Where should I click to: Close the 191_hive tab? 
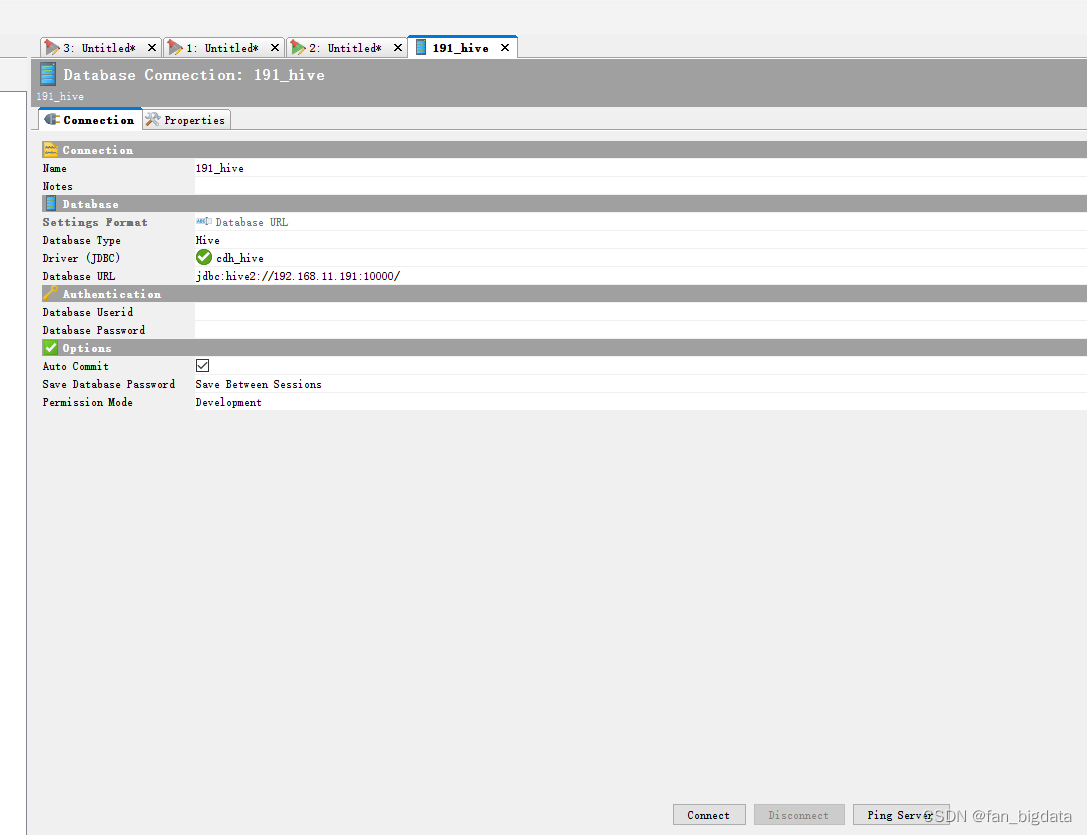[505, 48]
